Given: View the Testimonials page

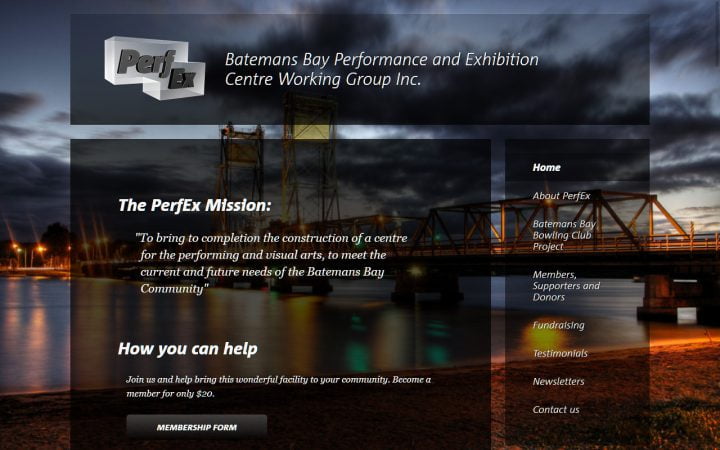Looking at the screenshot, I should click(560, 354).
